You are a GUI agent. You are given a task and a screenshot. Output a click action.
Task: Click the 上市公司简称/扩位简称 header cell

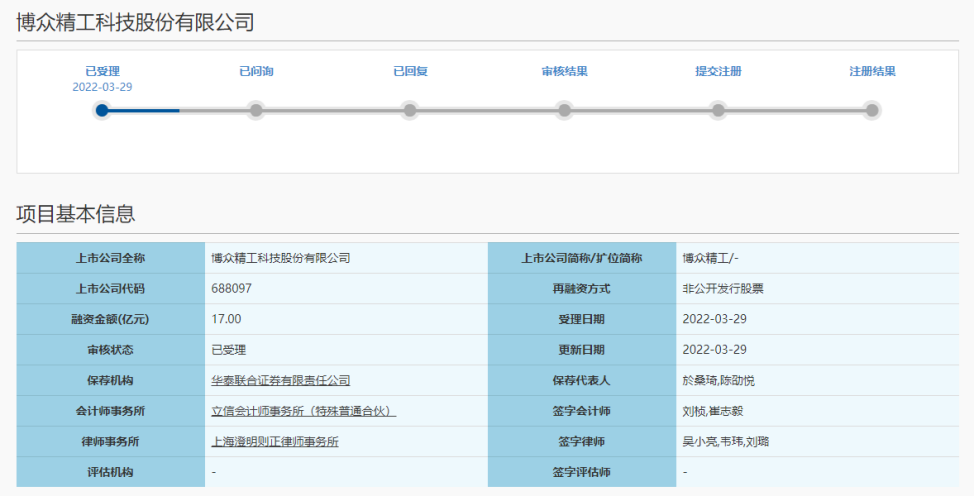point(582,258)
